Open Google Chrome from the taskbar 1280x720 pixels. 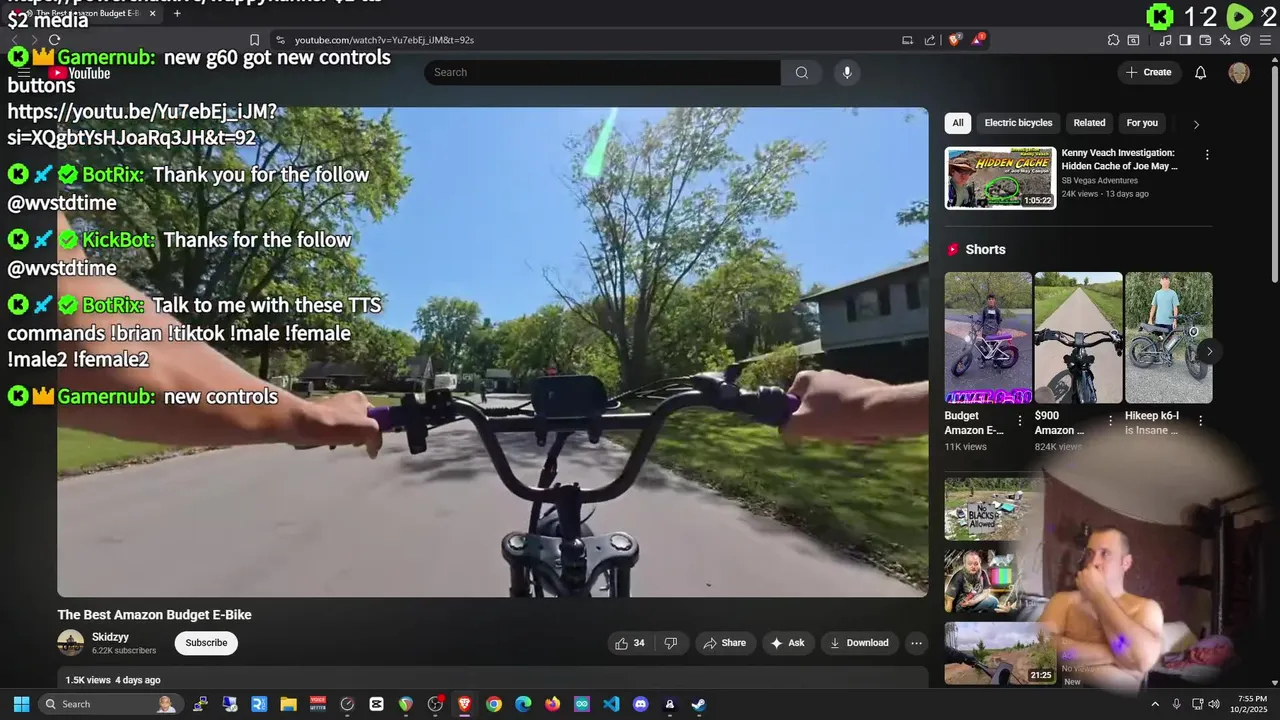(x=494, y=704)
